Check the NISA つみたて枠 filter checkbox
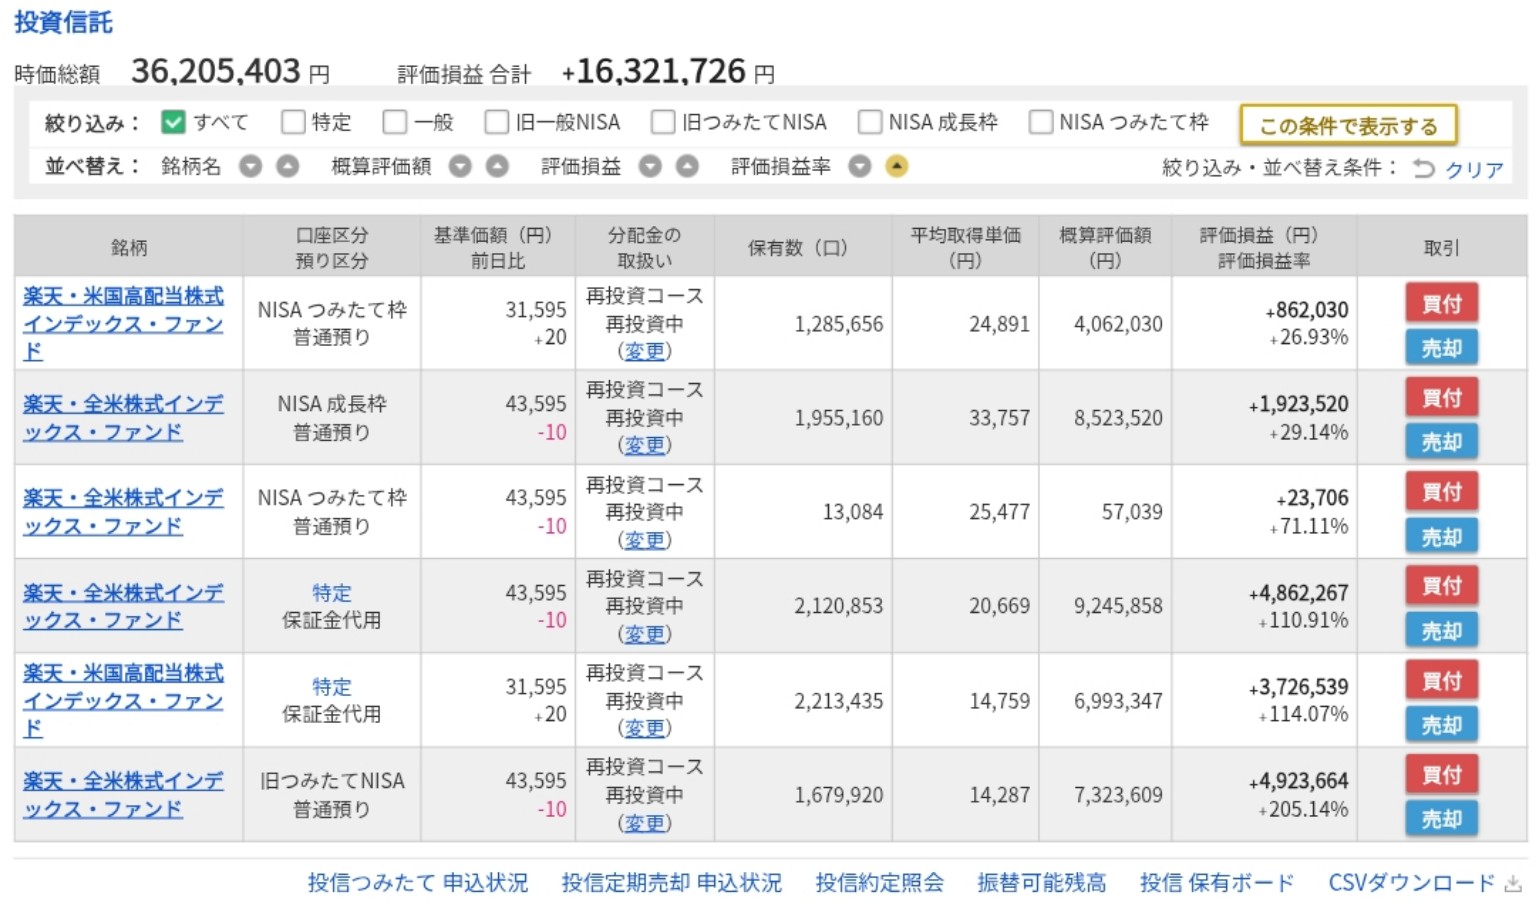This screenshot has width=1536, height=902. 1041,122
